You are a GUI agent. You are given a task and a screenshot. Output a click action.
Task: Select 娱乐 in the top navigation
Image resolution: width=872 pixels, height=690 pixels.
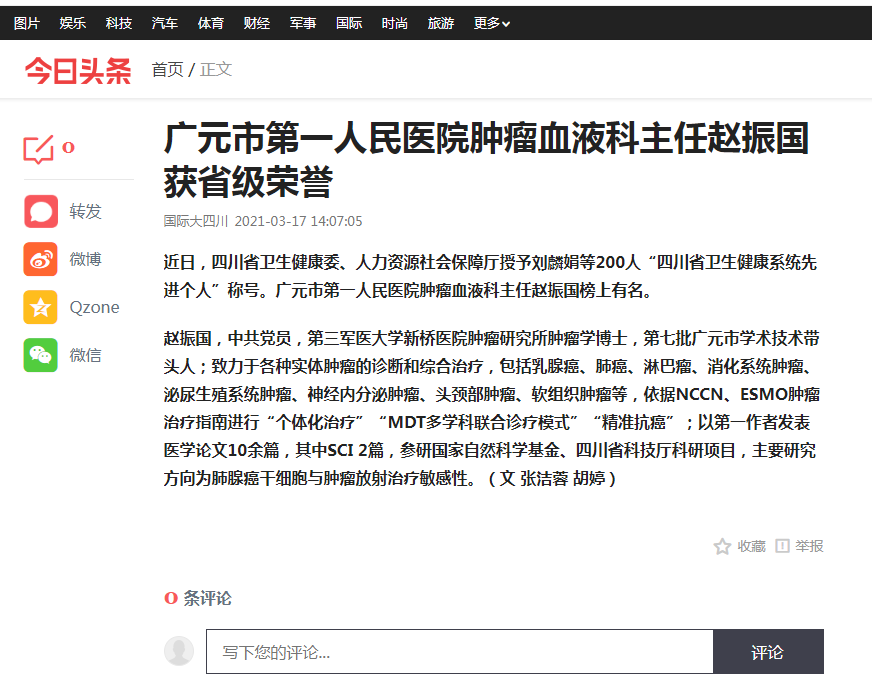73,23
